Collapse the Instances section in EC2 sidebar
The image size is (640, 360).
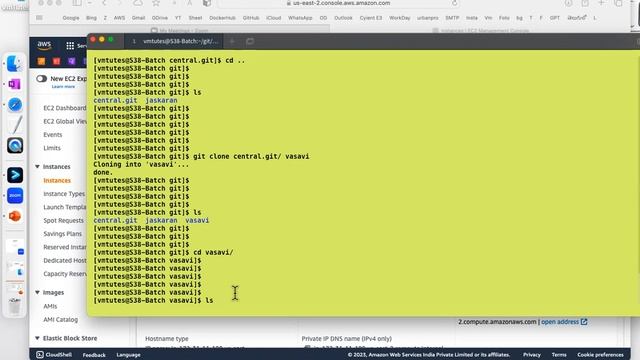pos(37,167)
